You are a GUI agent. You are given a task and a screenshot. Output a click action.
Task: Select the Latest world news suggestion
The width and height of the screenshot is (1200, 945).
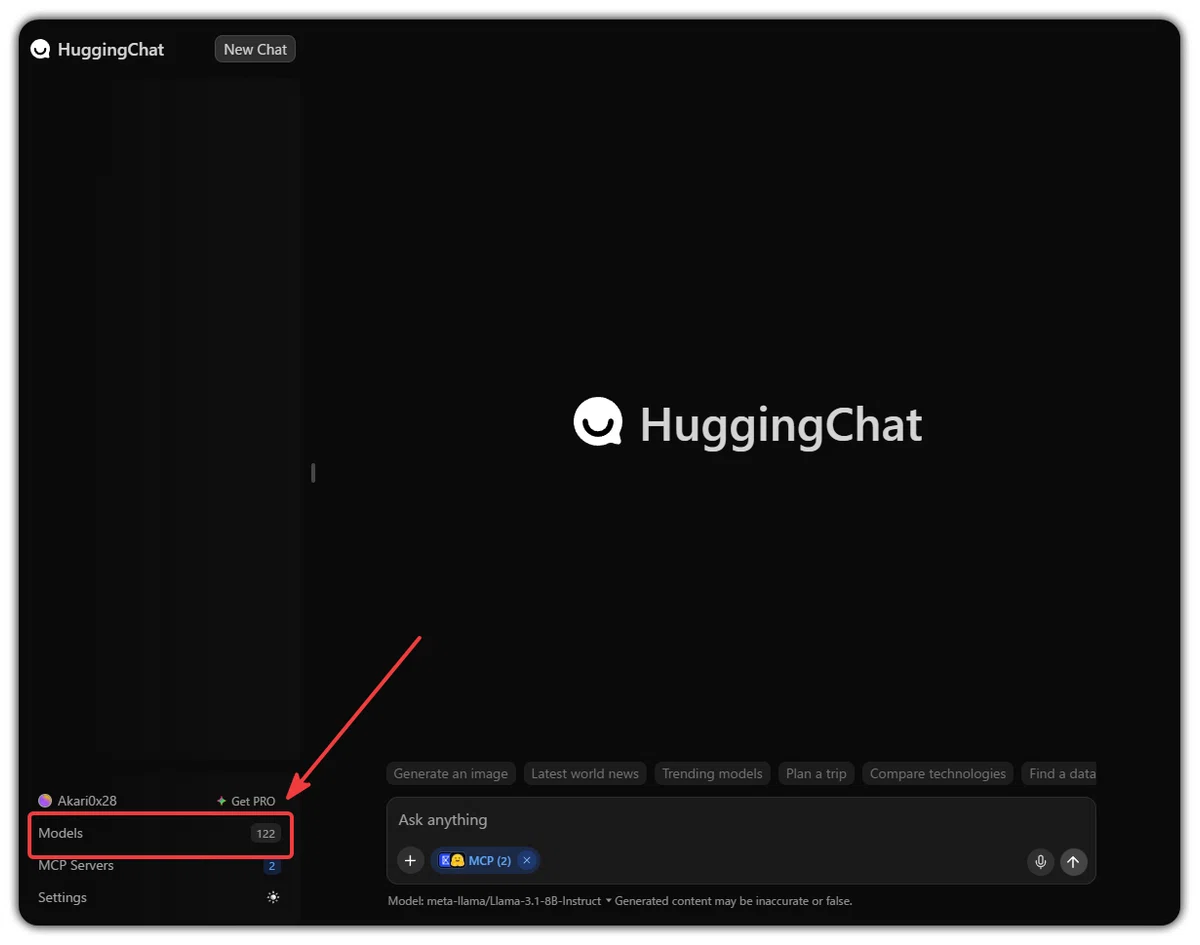point(585,773)
